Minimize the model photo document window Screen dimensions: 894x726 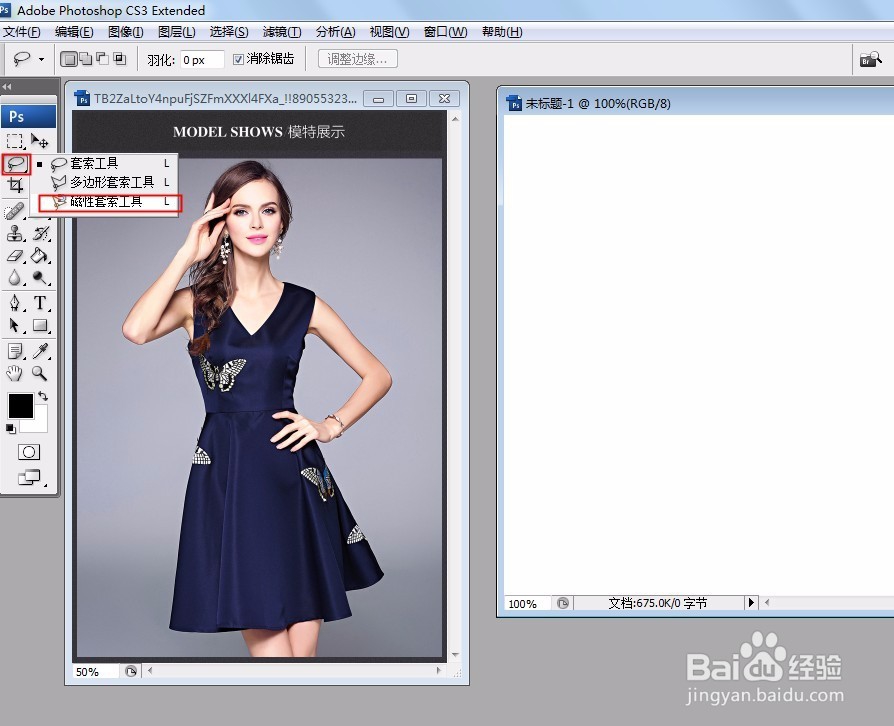378,99
